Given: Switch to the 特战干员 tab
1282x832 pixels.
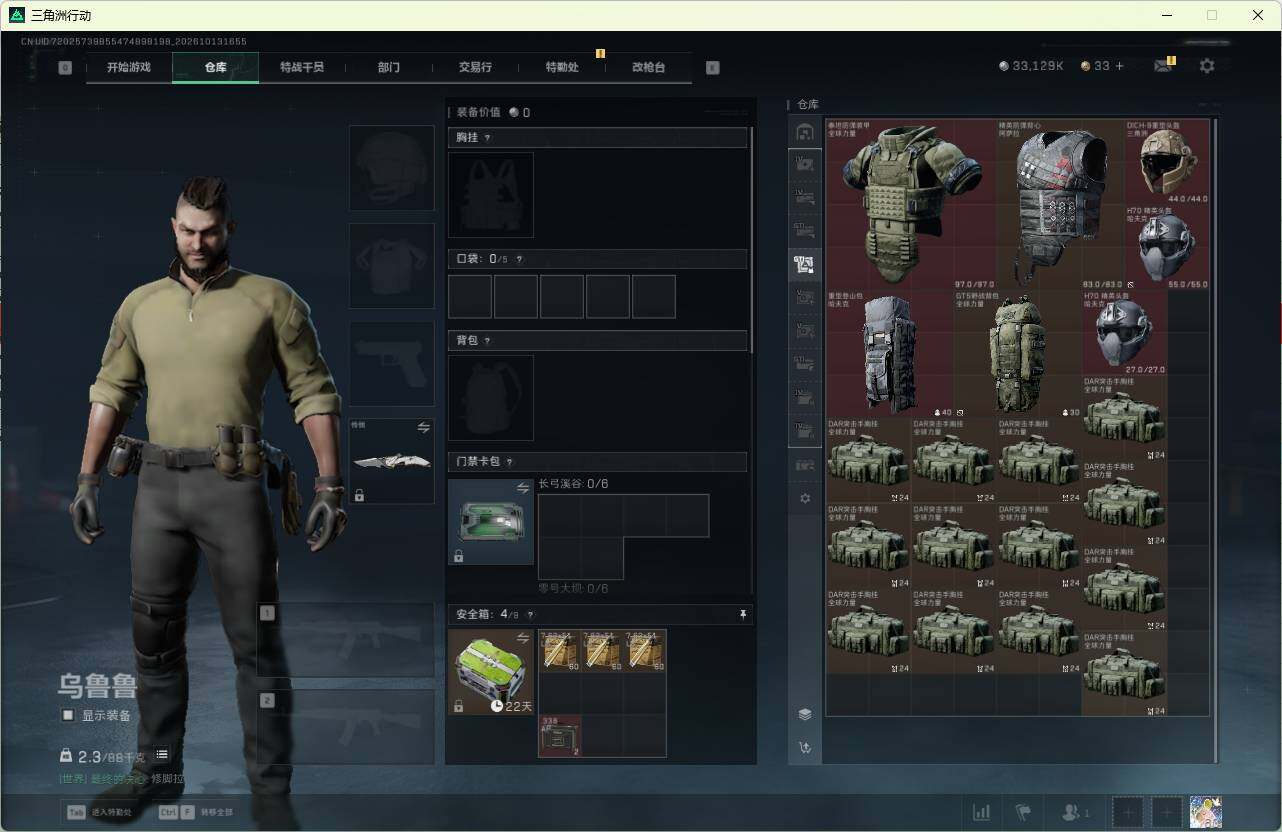Looking at the screenshot, I should click(x=302, y=67).
